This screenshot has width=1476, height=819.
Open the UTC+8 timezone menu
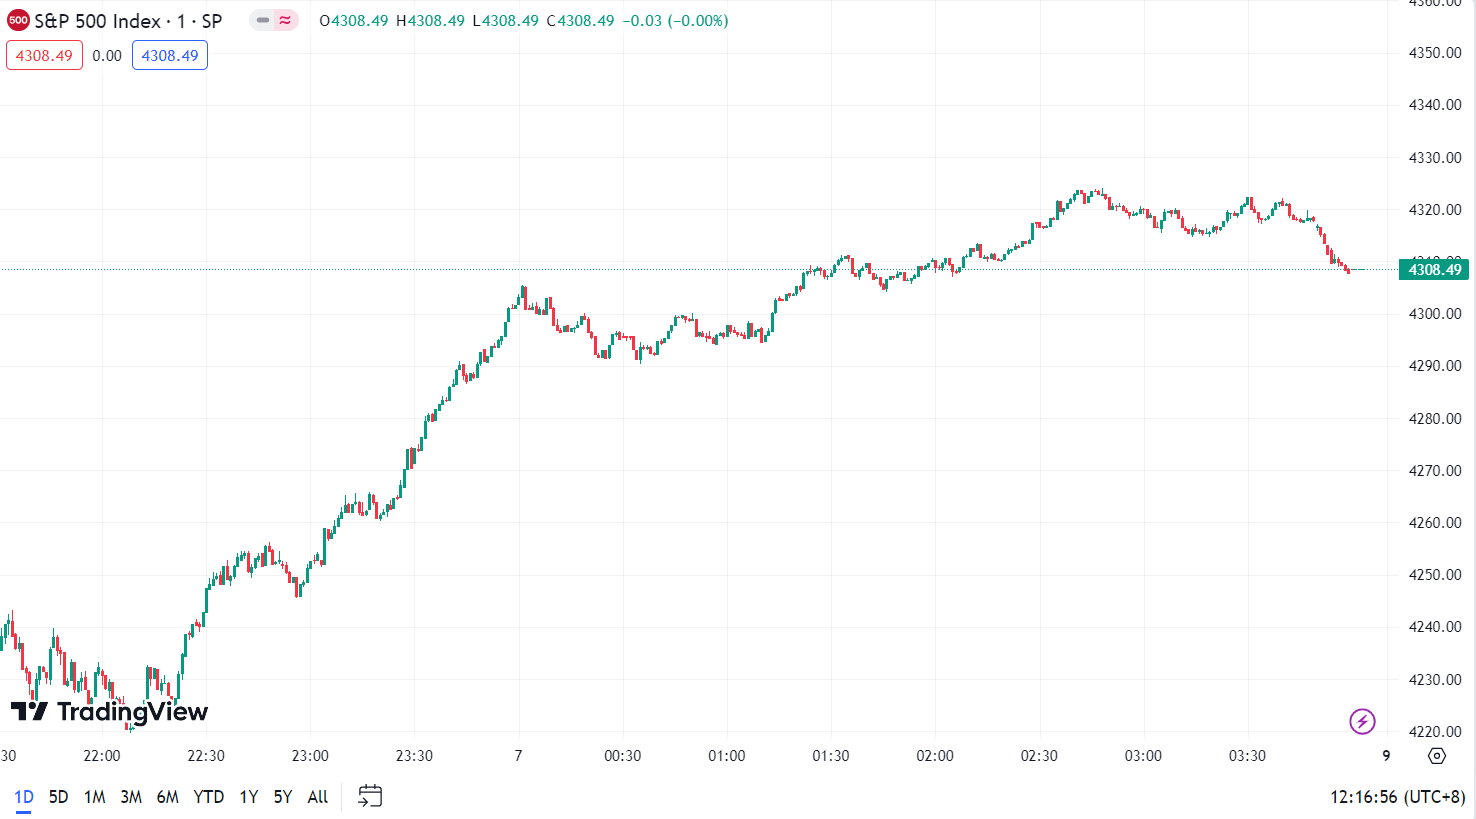click(x=1397, y=797)
